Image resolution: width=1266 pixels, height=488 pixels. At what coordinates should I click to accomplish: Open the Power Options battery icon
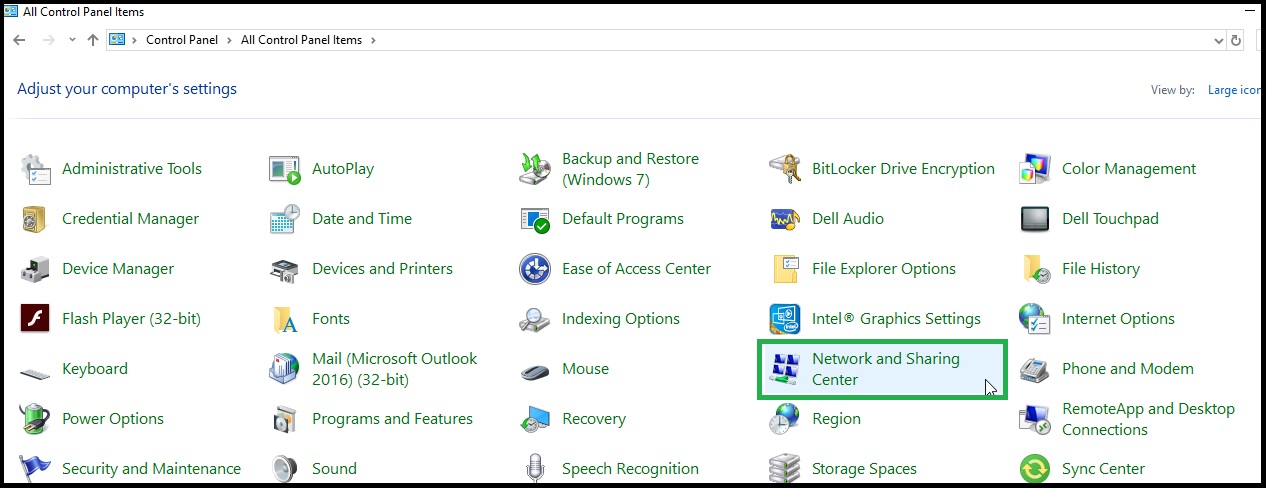(x=35, y=419)
